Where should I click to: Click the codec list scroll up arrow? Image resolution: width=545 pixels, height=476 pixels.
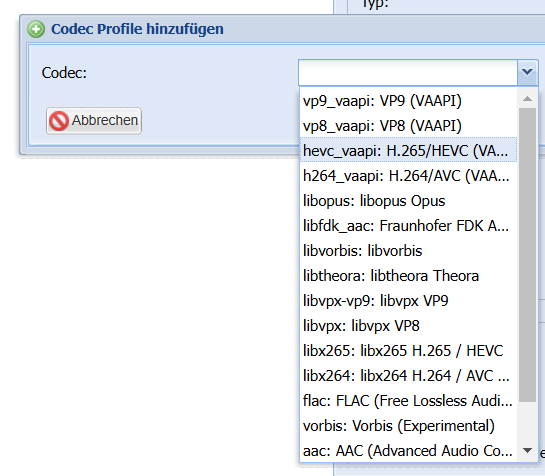(527, 99)
